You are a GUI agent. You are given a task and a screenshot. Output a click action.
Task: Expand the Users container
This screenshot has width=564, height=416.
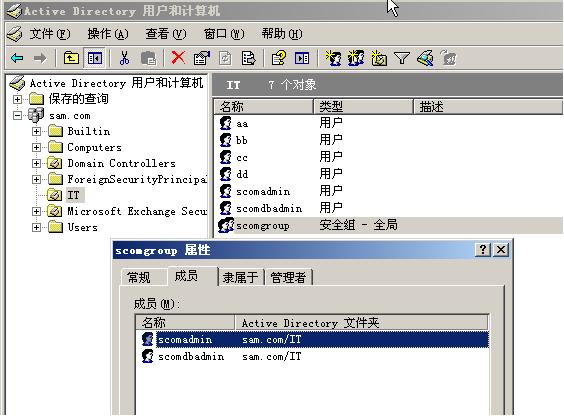tap(36, 227)
